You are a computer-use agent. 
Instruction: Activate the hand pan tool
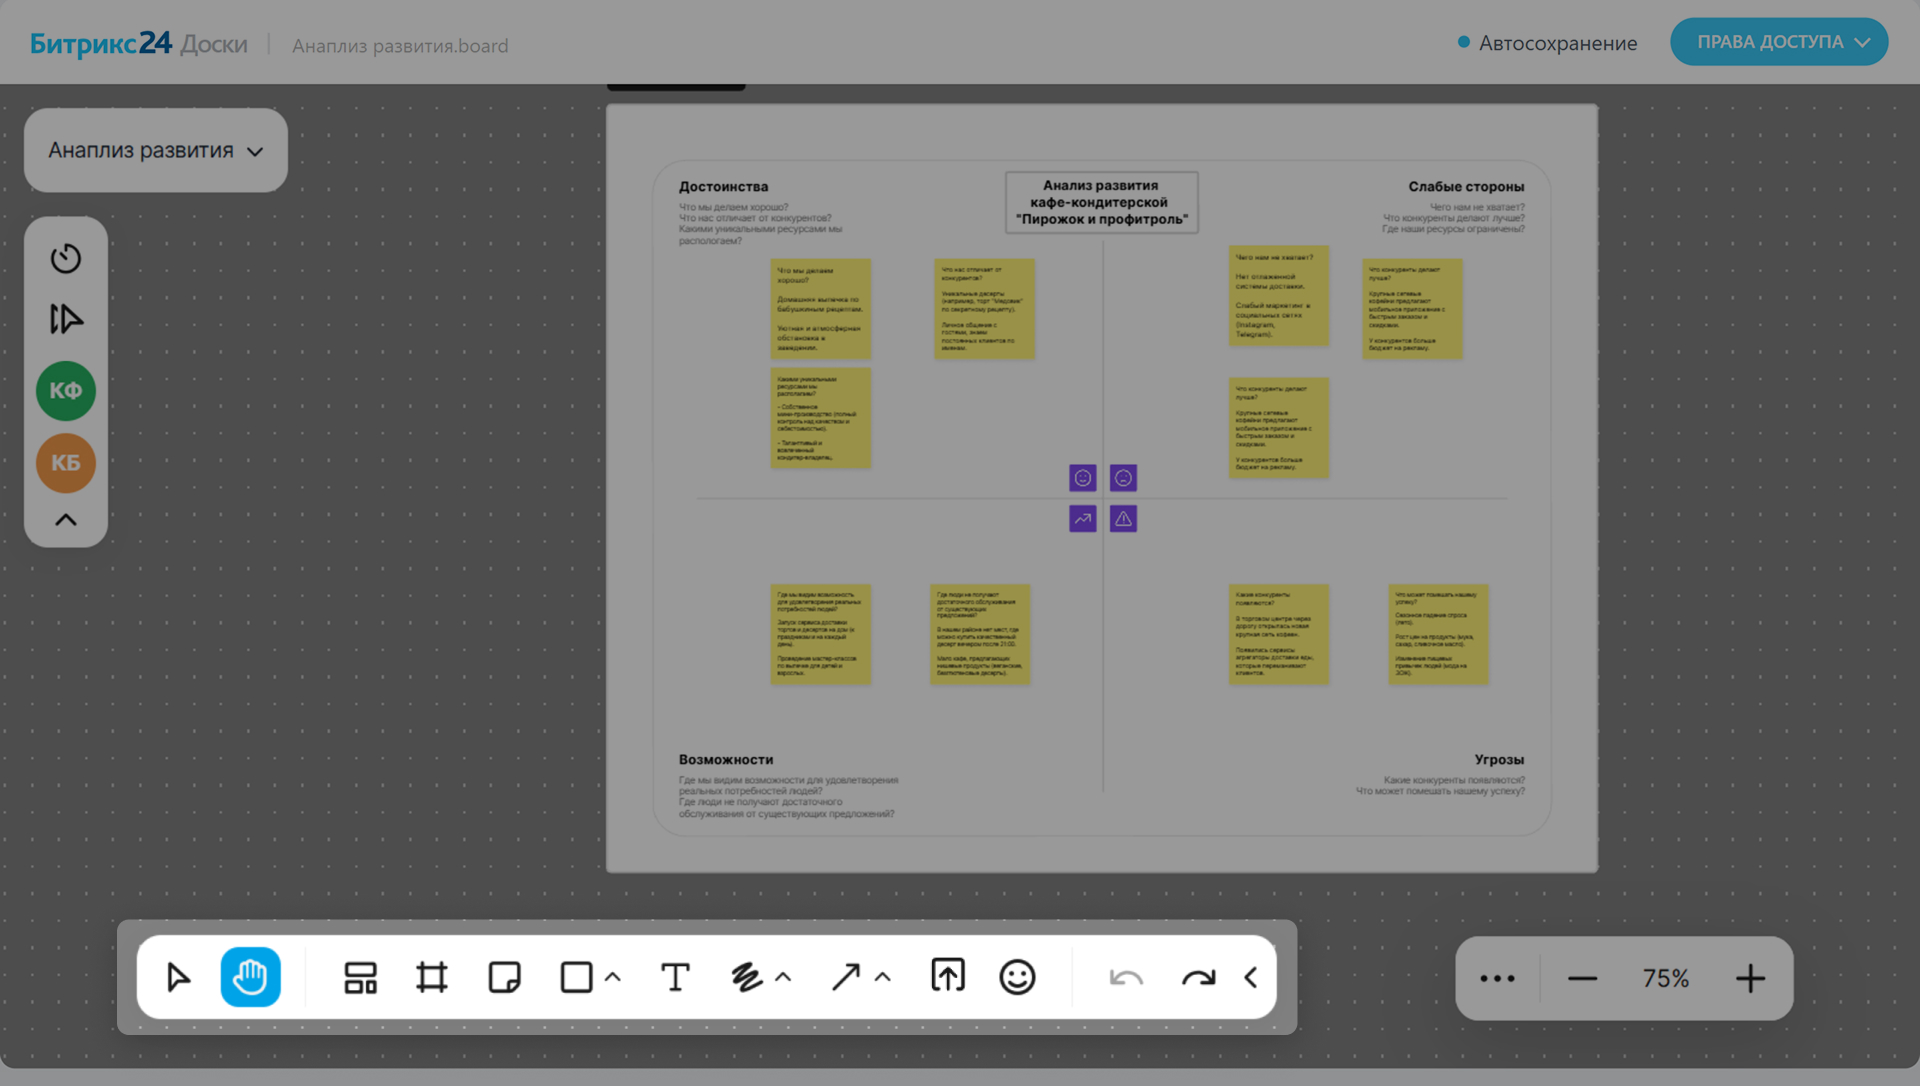[x=250, y=977]
